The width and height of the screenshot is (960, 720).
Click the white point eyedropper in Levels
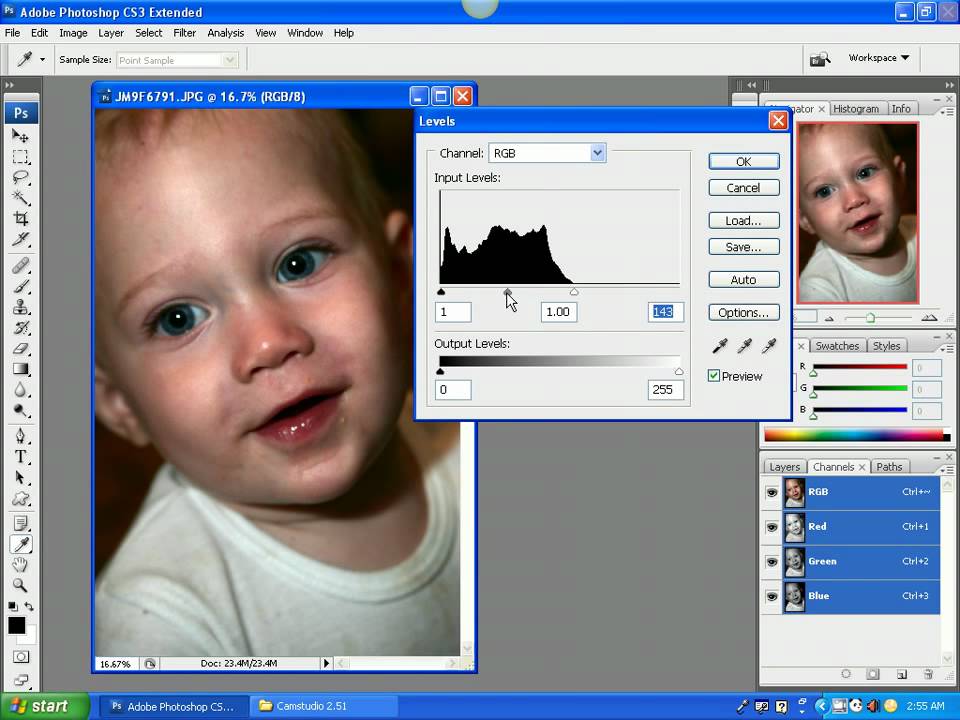pyautogui.click(x=769, y=346)
